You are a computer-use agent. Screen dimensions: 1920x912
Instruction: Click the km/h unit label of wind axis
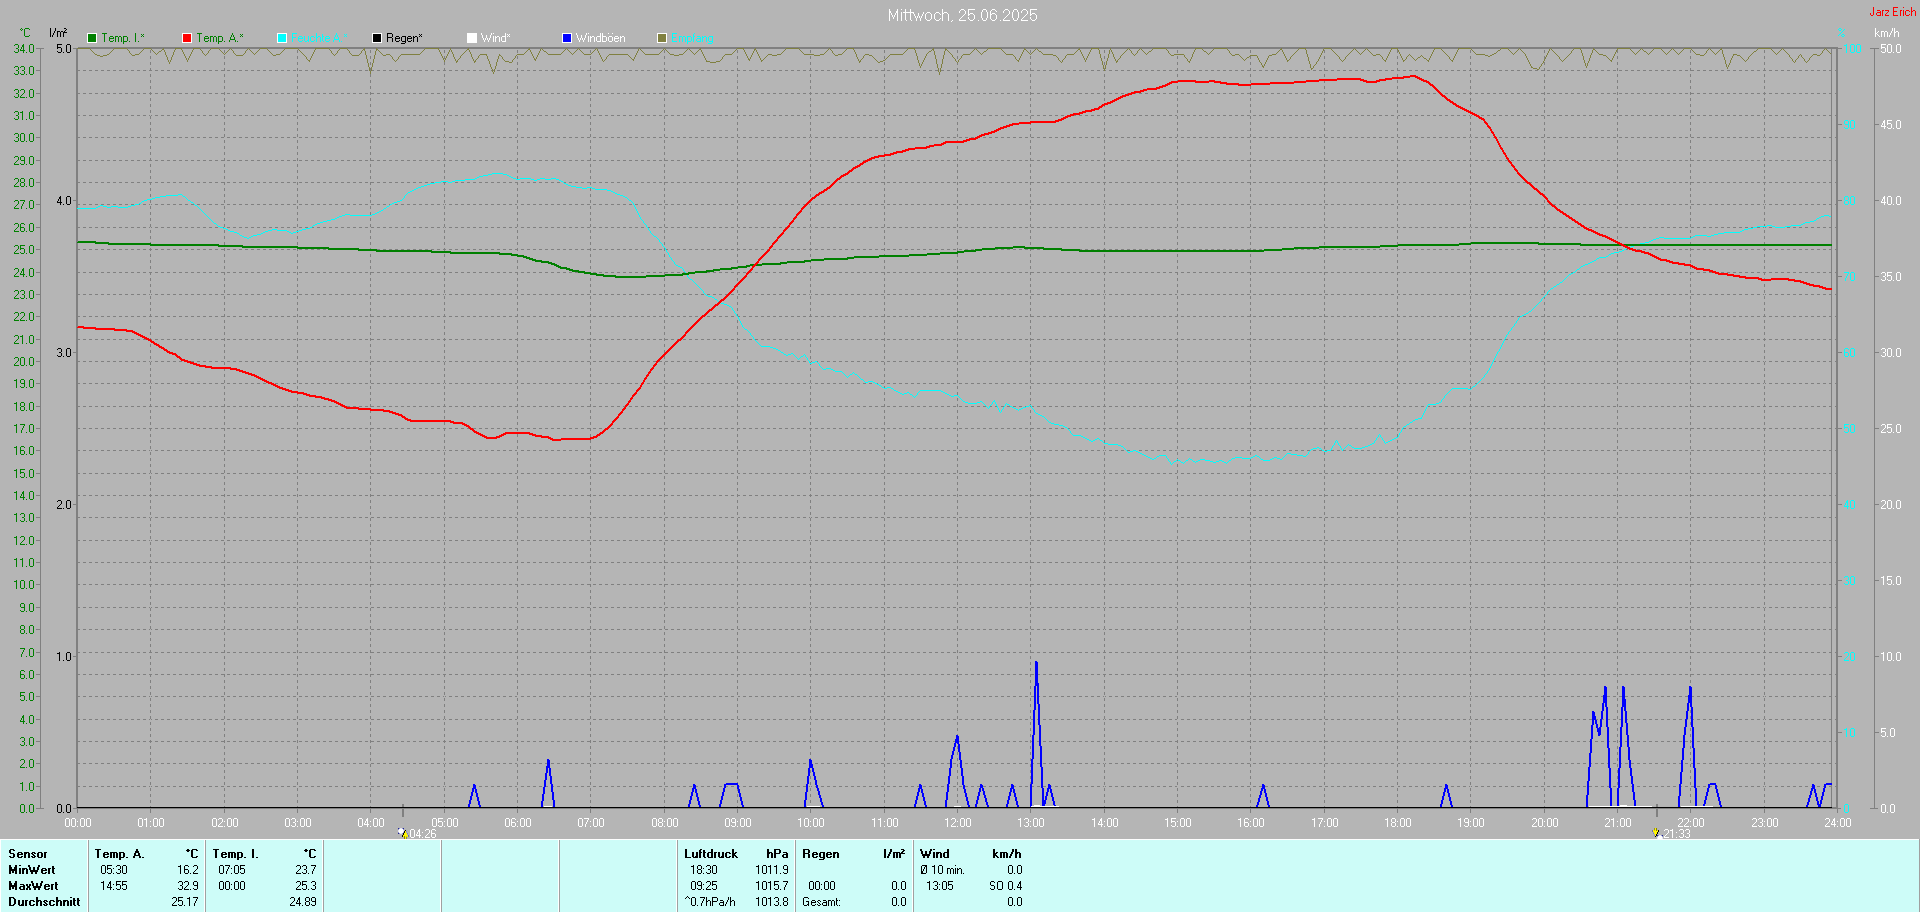(x=1886, y=33)
